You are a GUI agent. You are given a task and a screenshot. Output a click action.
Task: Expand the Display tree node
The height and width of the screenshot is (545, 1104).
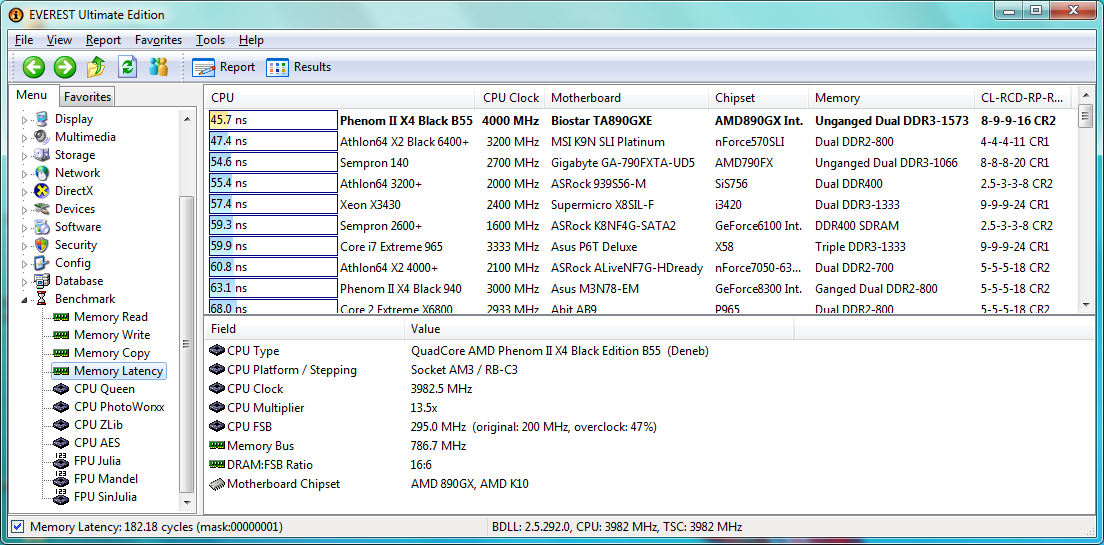(25, 120)
